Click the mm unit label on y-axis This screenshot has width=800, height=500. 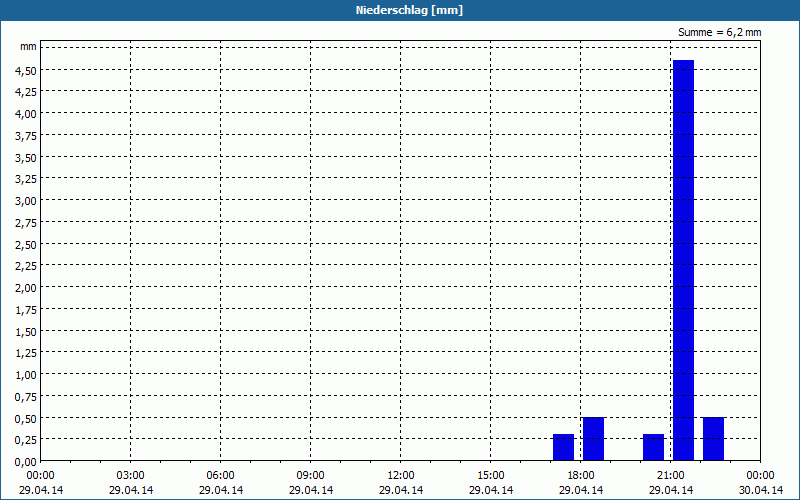point(29,46)
